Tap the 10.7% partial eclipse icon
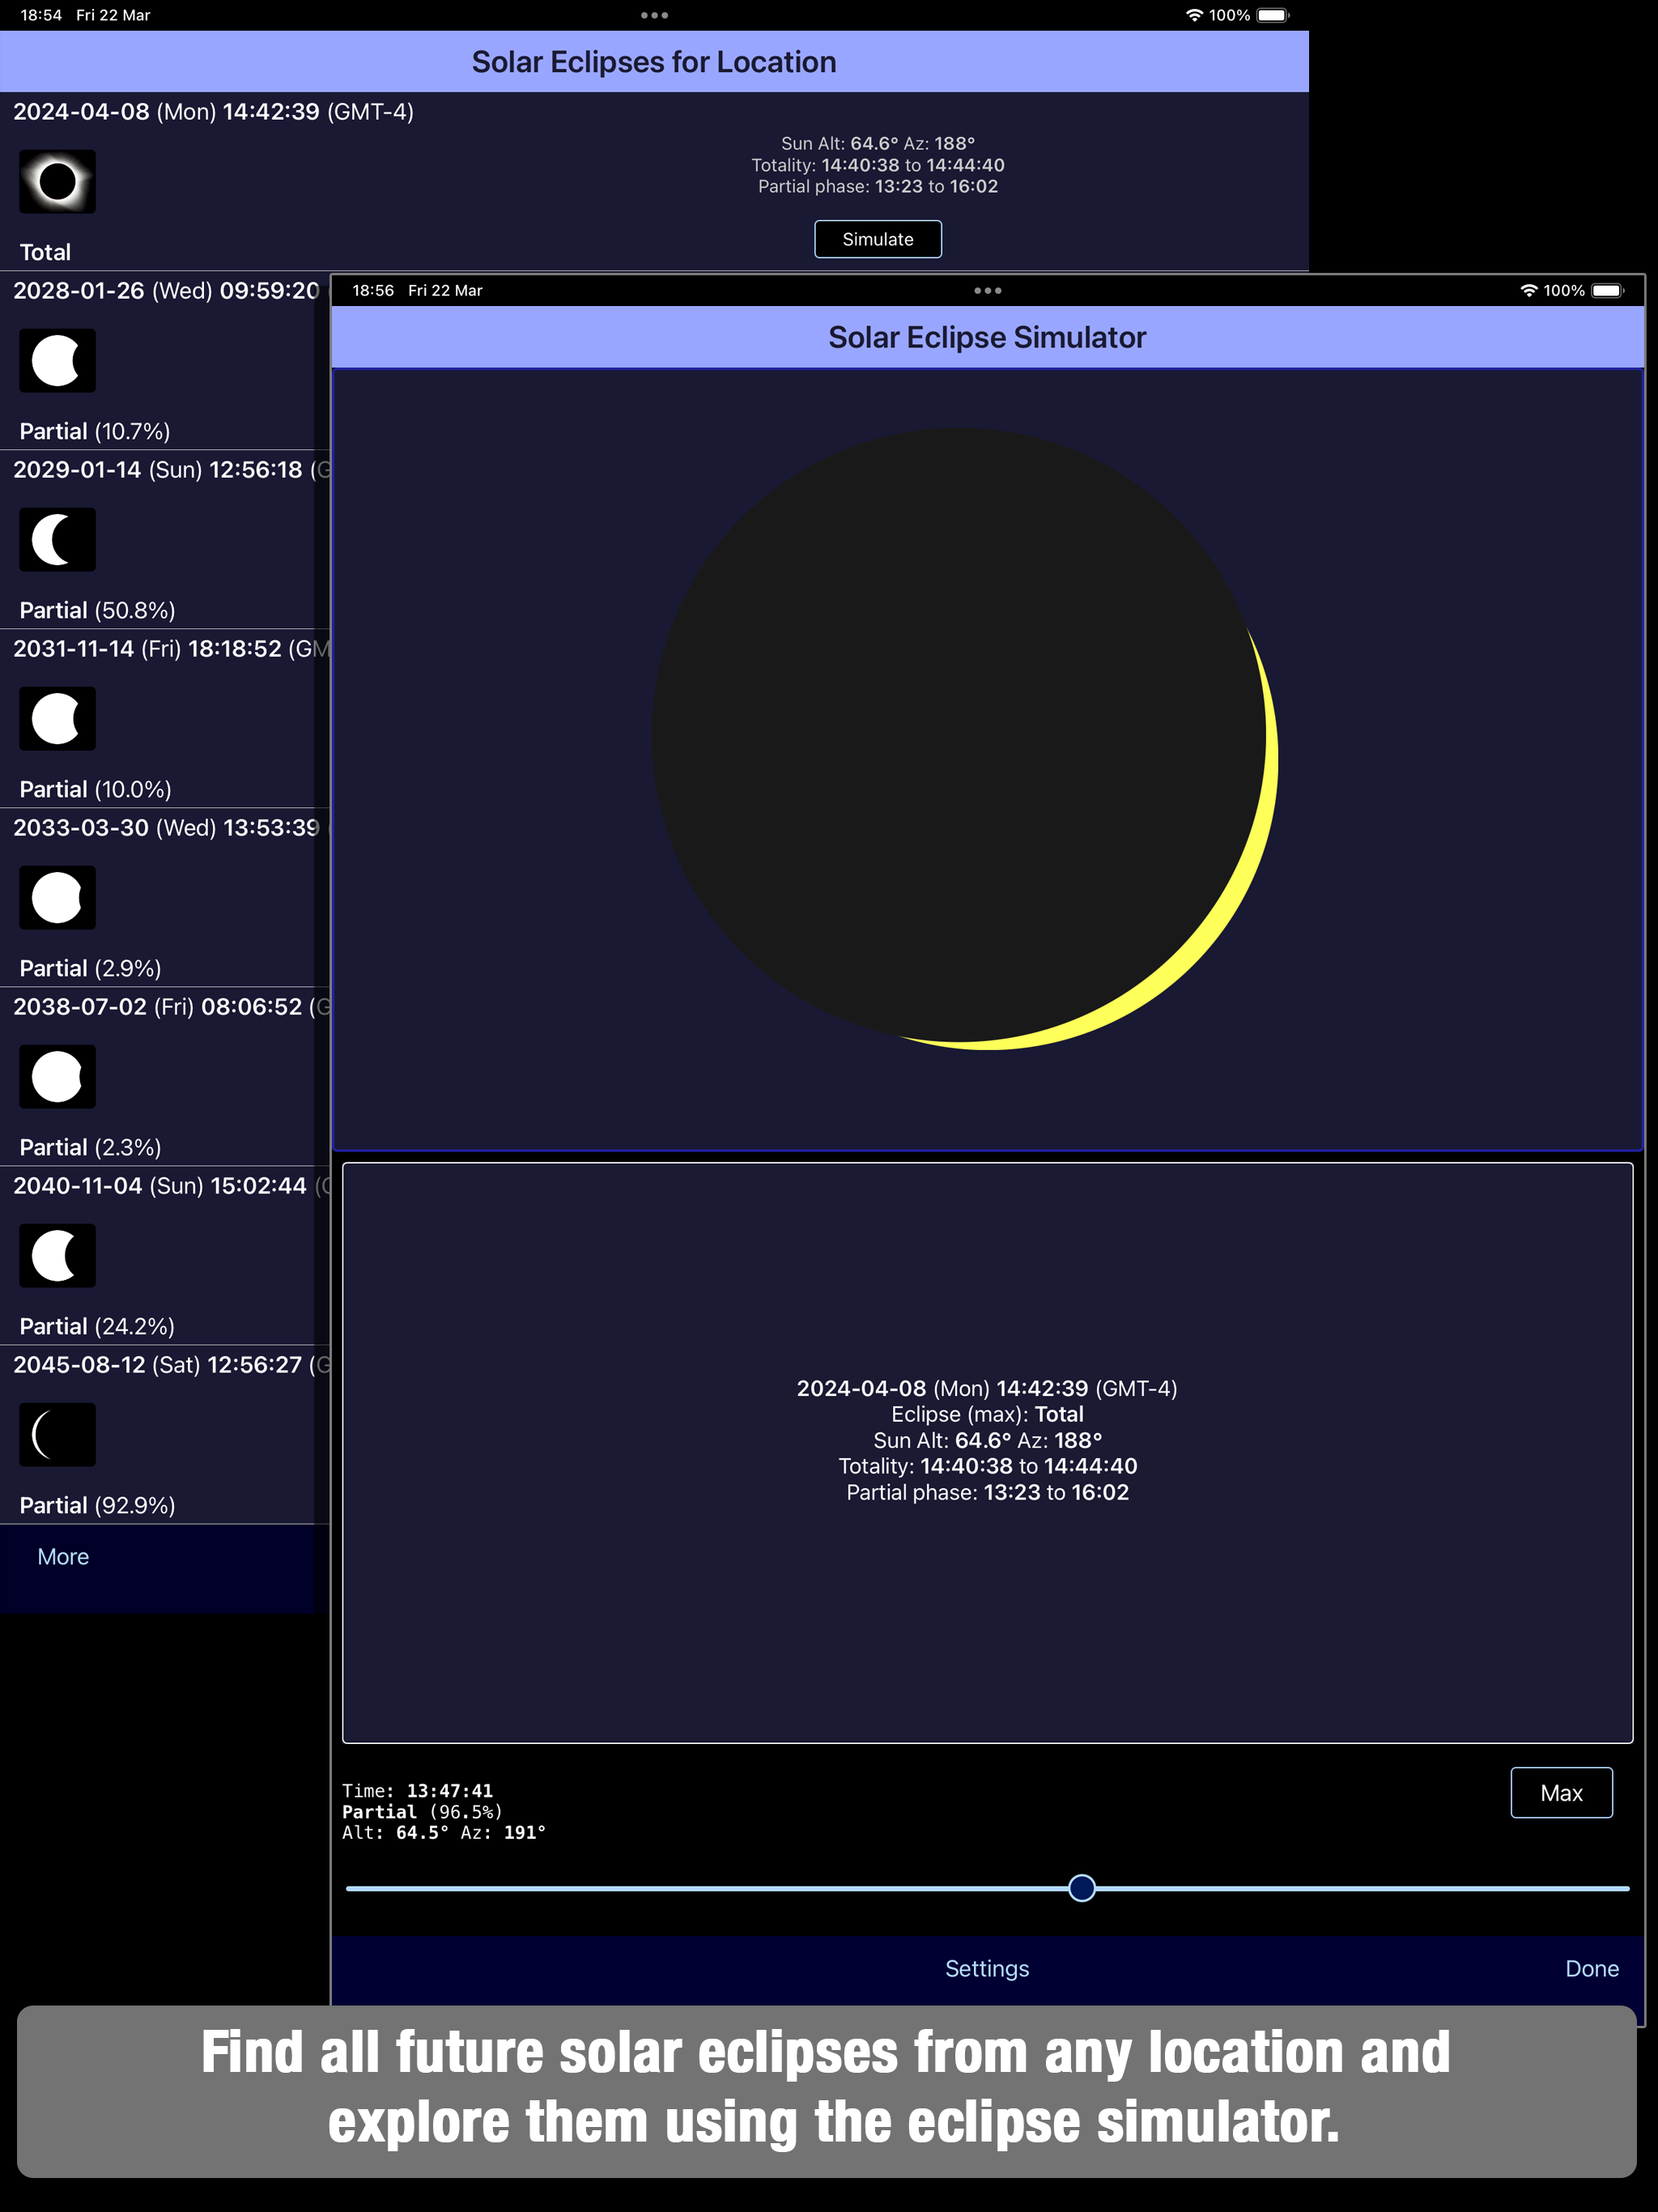1658x2212 pixels. 57,360
